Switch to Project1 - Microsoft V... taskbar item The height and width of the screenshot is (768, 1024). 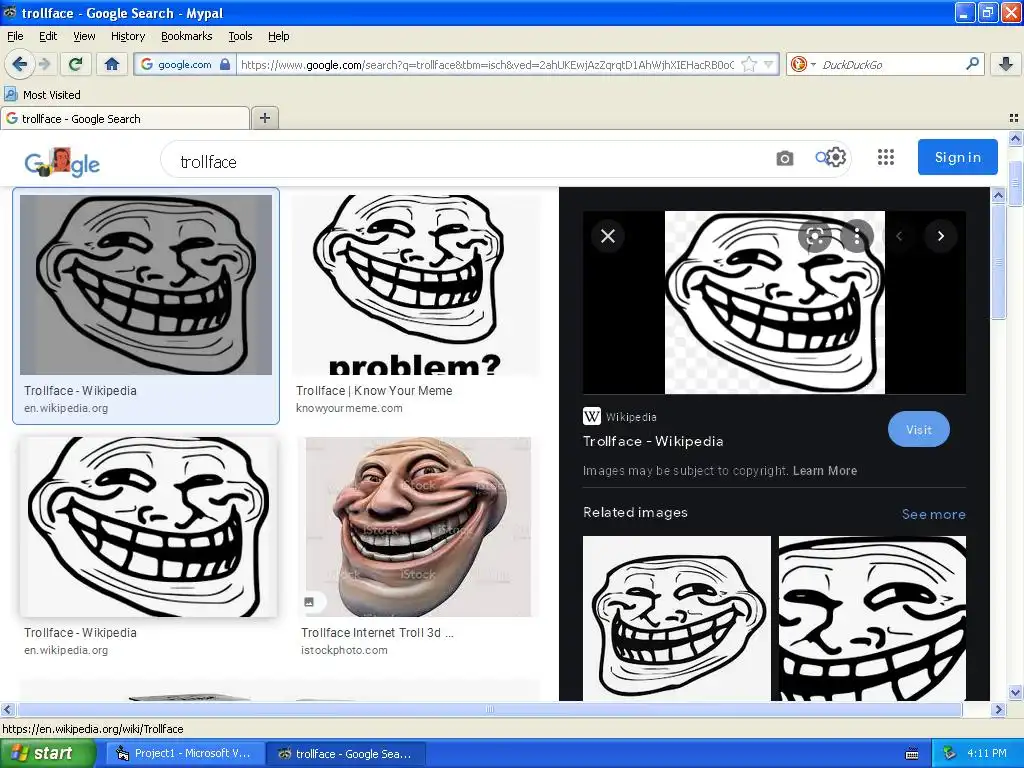[184, 753]
